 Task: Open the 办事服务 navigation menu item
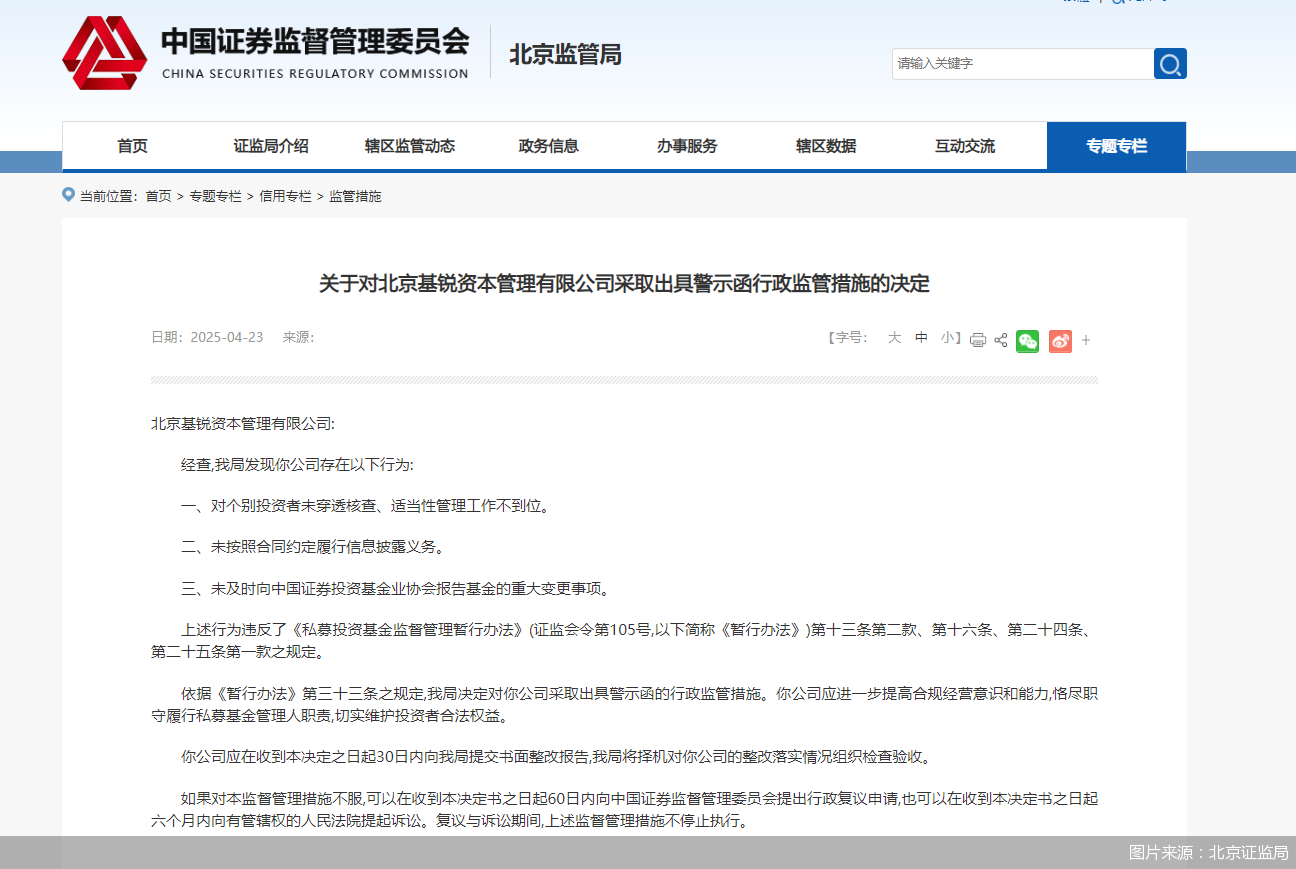(x=686, y=146)
